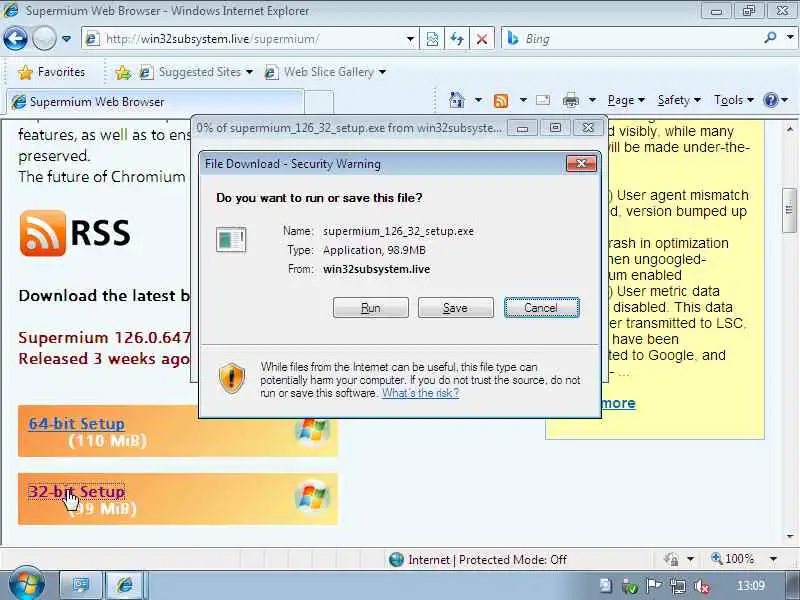Open a new blank tab
The height and width of the screenshot is (600, 800).
coord(319,102)
